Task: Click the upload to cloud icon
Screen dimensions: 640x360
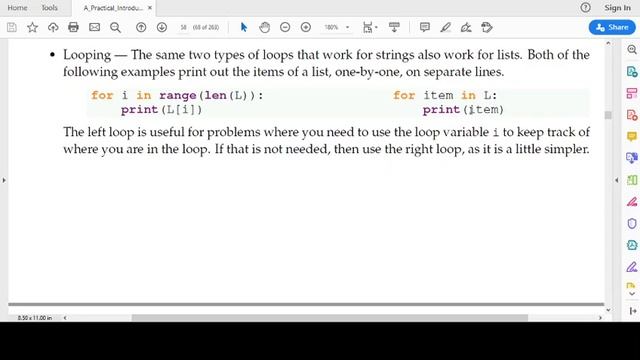Action: pos(53,27)
